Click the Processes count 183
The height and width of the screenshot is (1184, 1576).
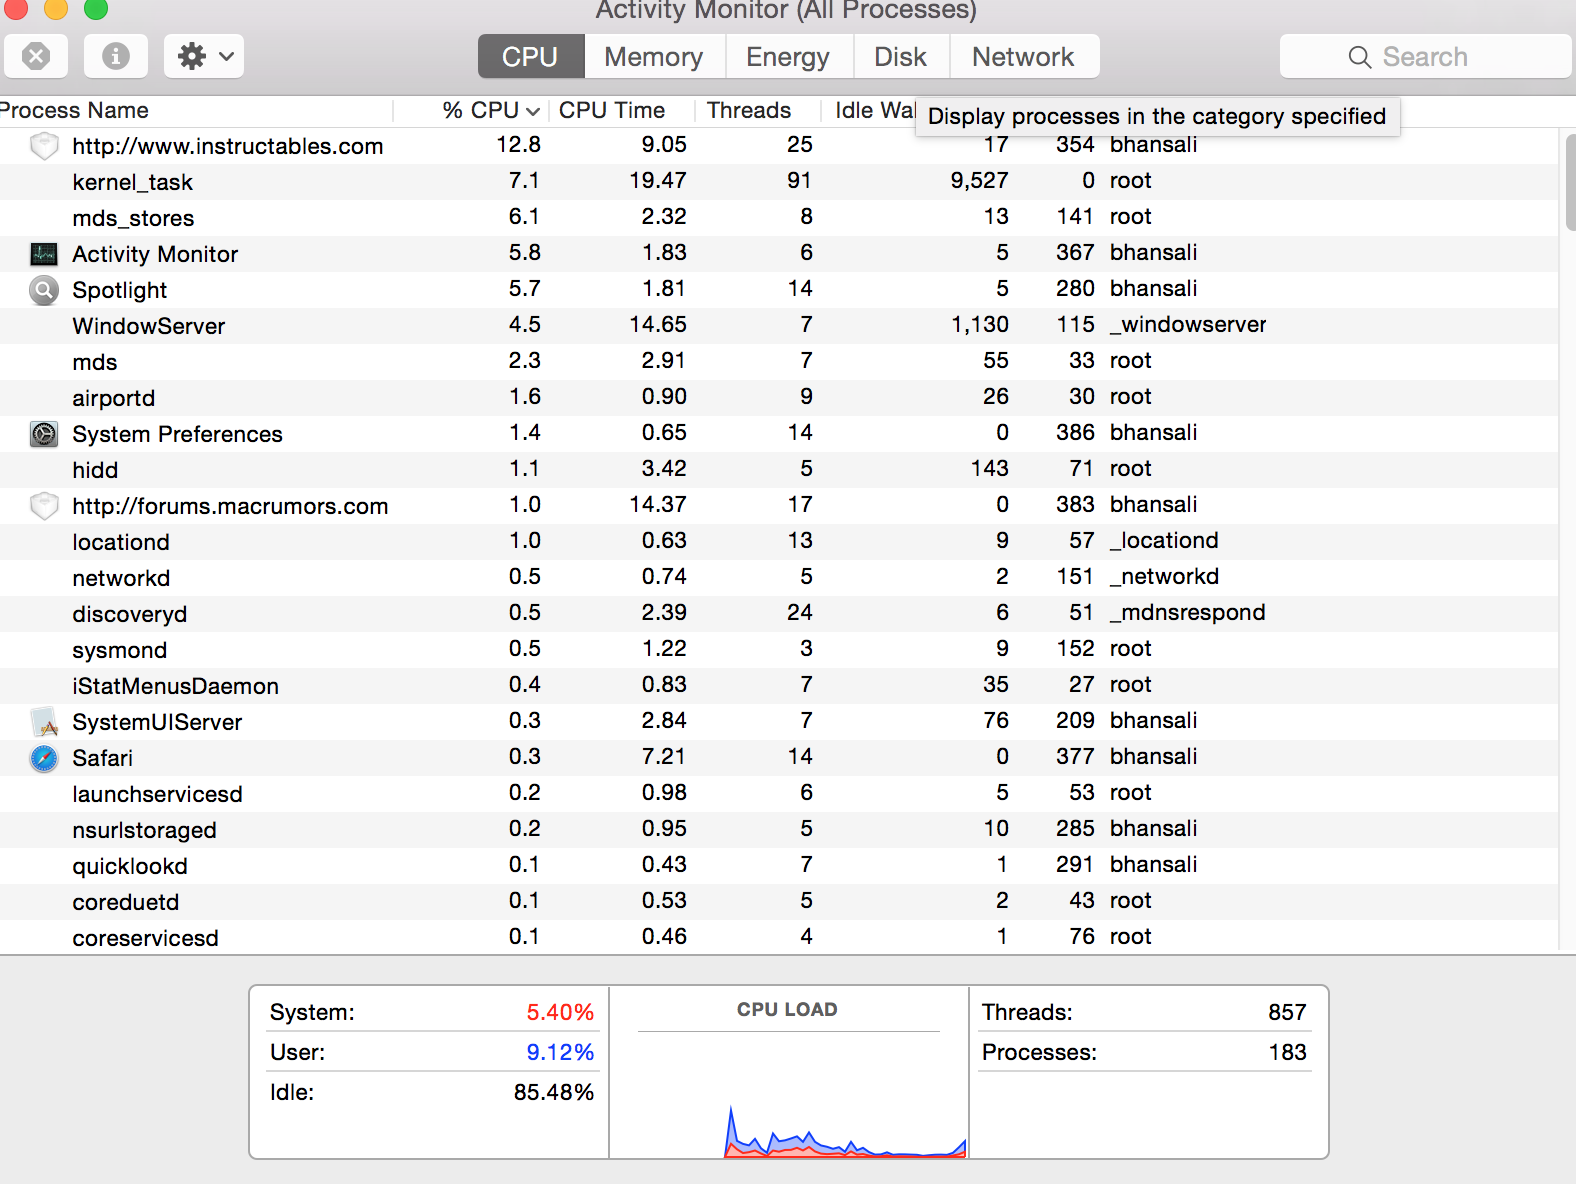[x=1287, y=1052]
